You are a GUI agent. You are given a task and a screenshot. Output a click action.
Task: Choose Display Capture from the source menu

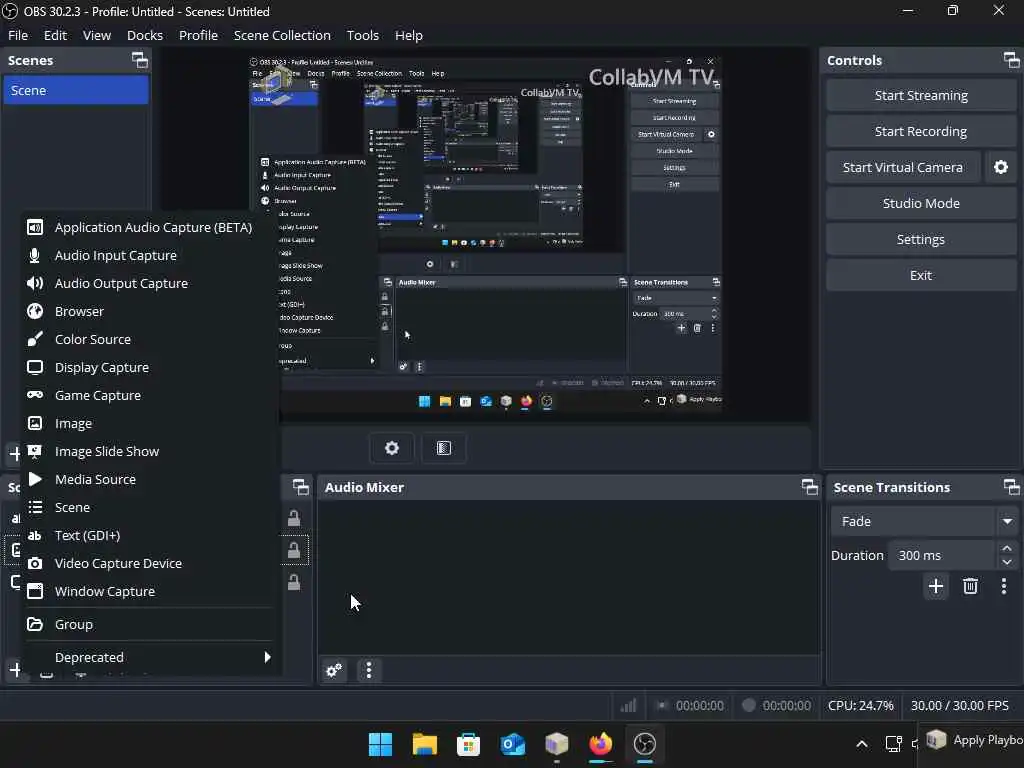[x=148, y=368]
